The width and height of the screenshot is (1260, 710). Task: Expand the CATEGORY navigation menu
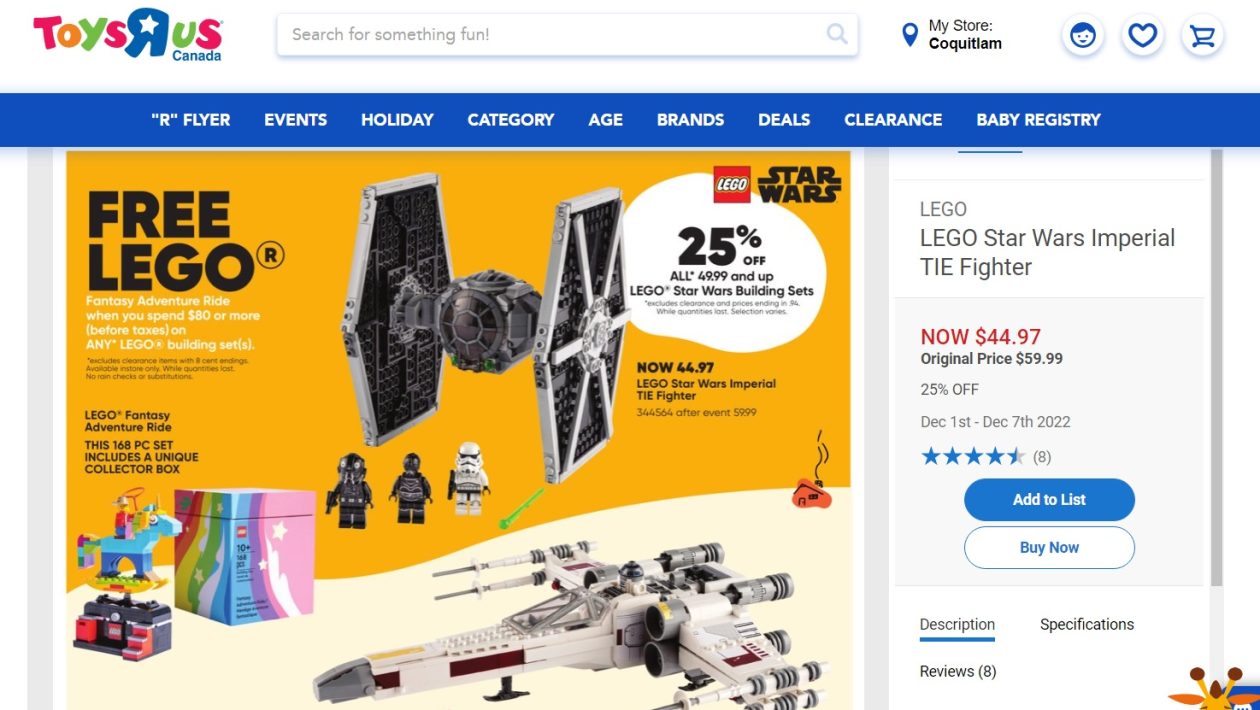click(x=510, y=119)
